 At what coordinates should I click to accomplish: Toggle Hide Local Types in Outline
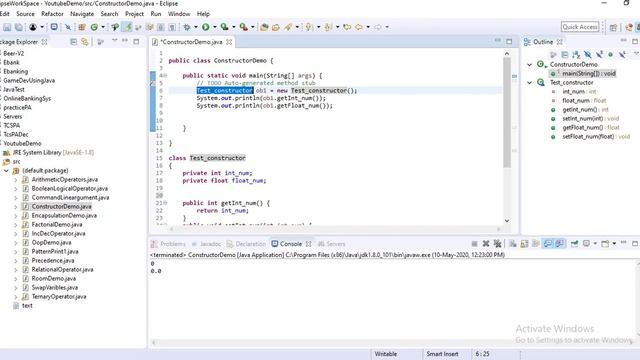click(622, 54)
